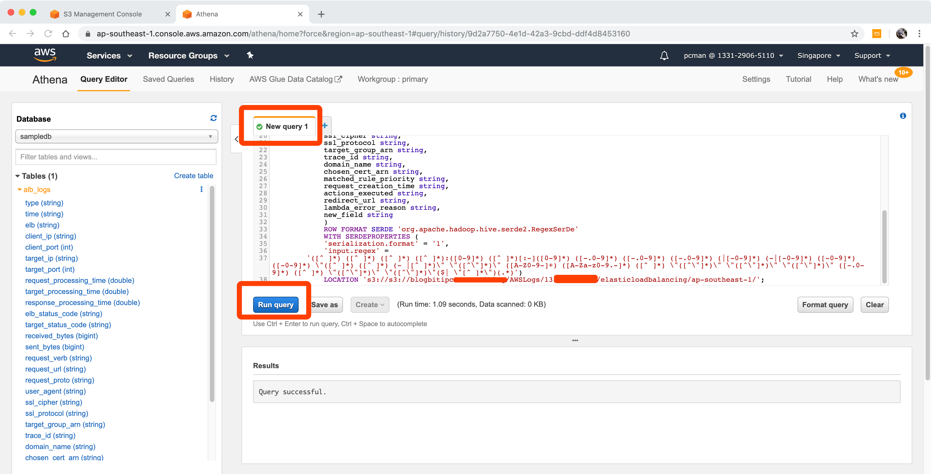Open the Tutorial link
Viewport: 931px width, 474px height.
tap(799, 79)
